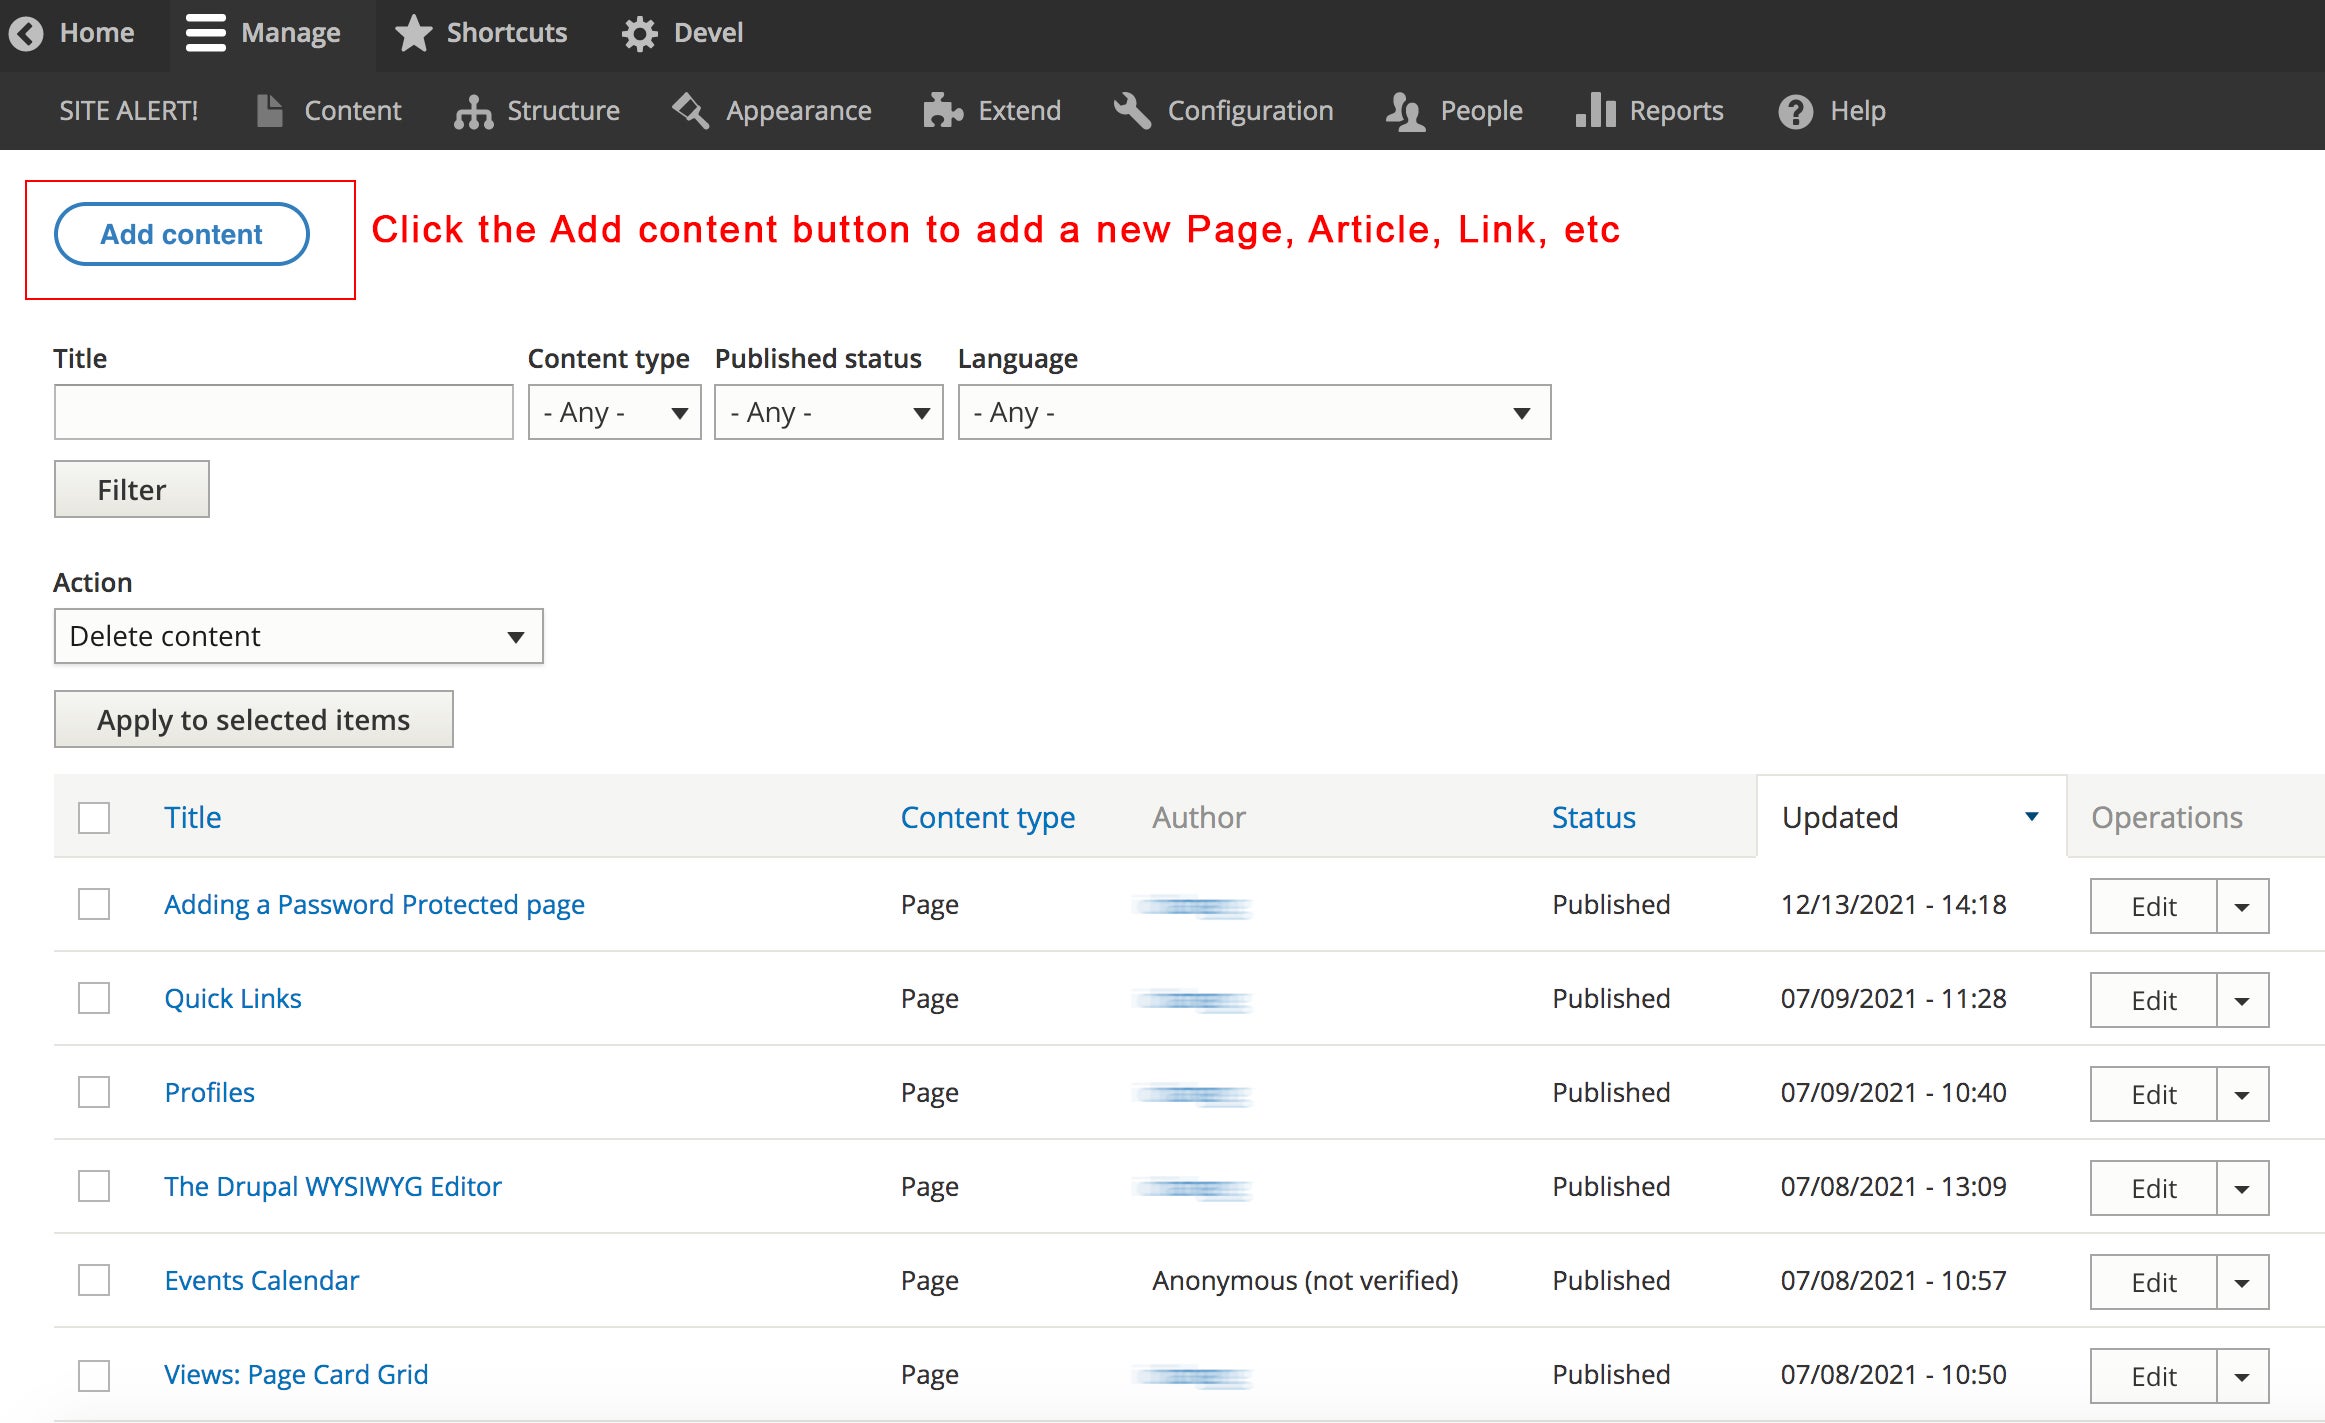The height and width of the screenshot is (1423, 2325).
Task: Check the Quick Links row checkbox
Action: pyautogui.click(x=94, y=998)
